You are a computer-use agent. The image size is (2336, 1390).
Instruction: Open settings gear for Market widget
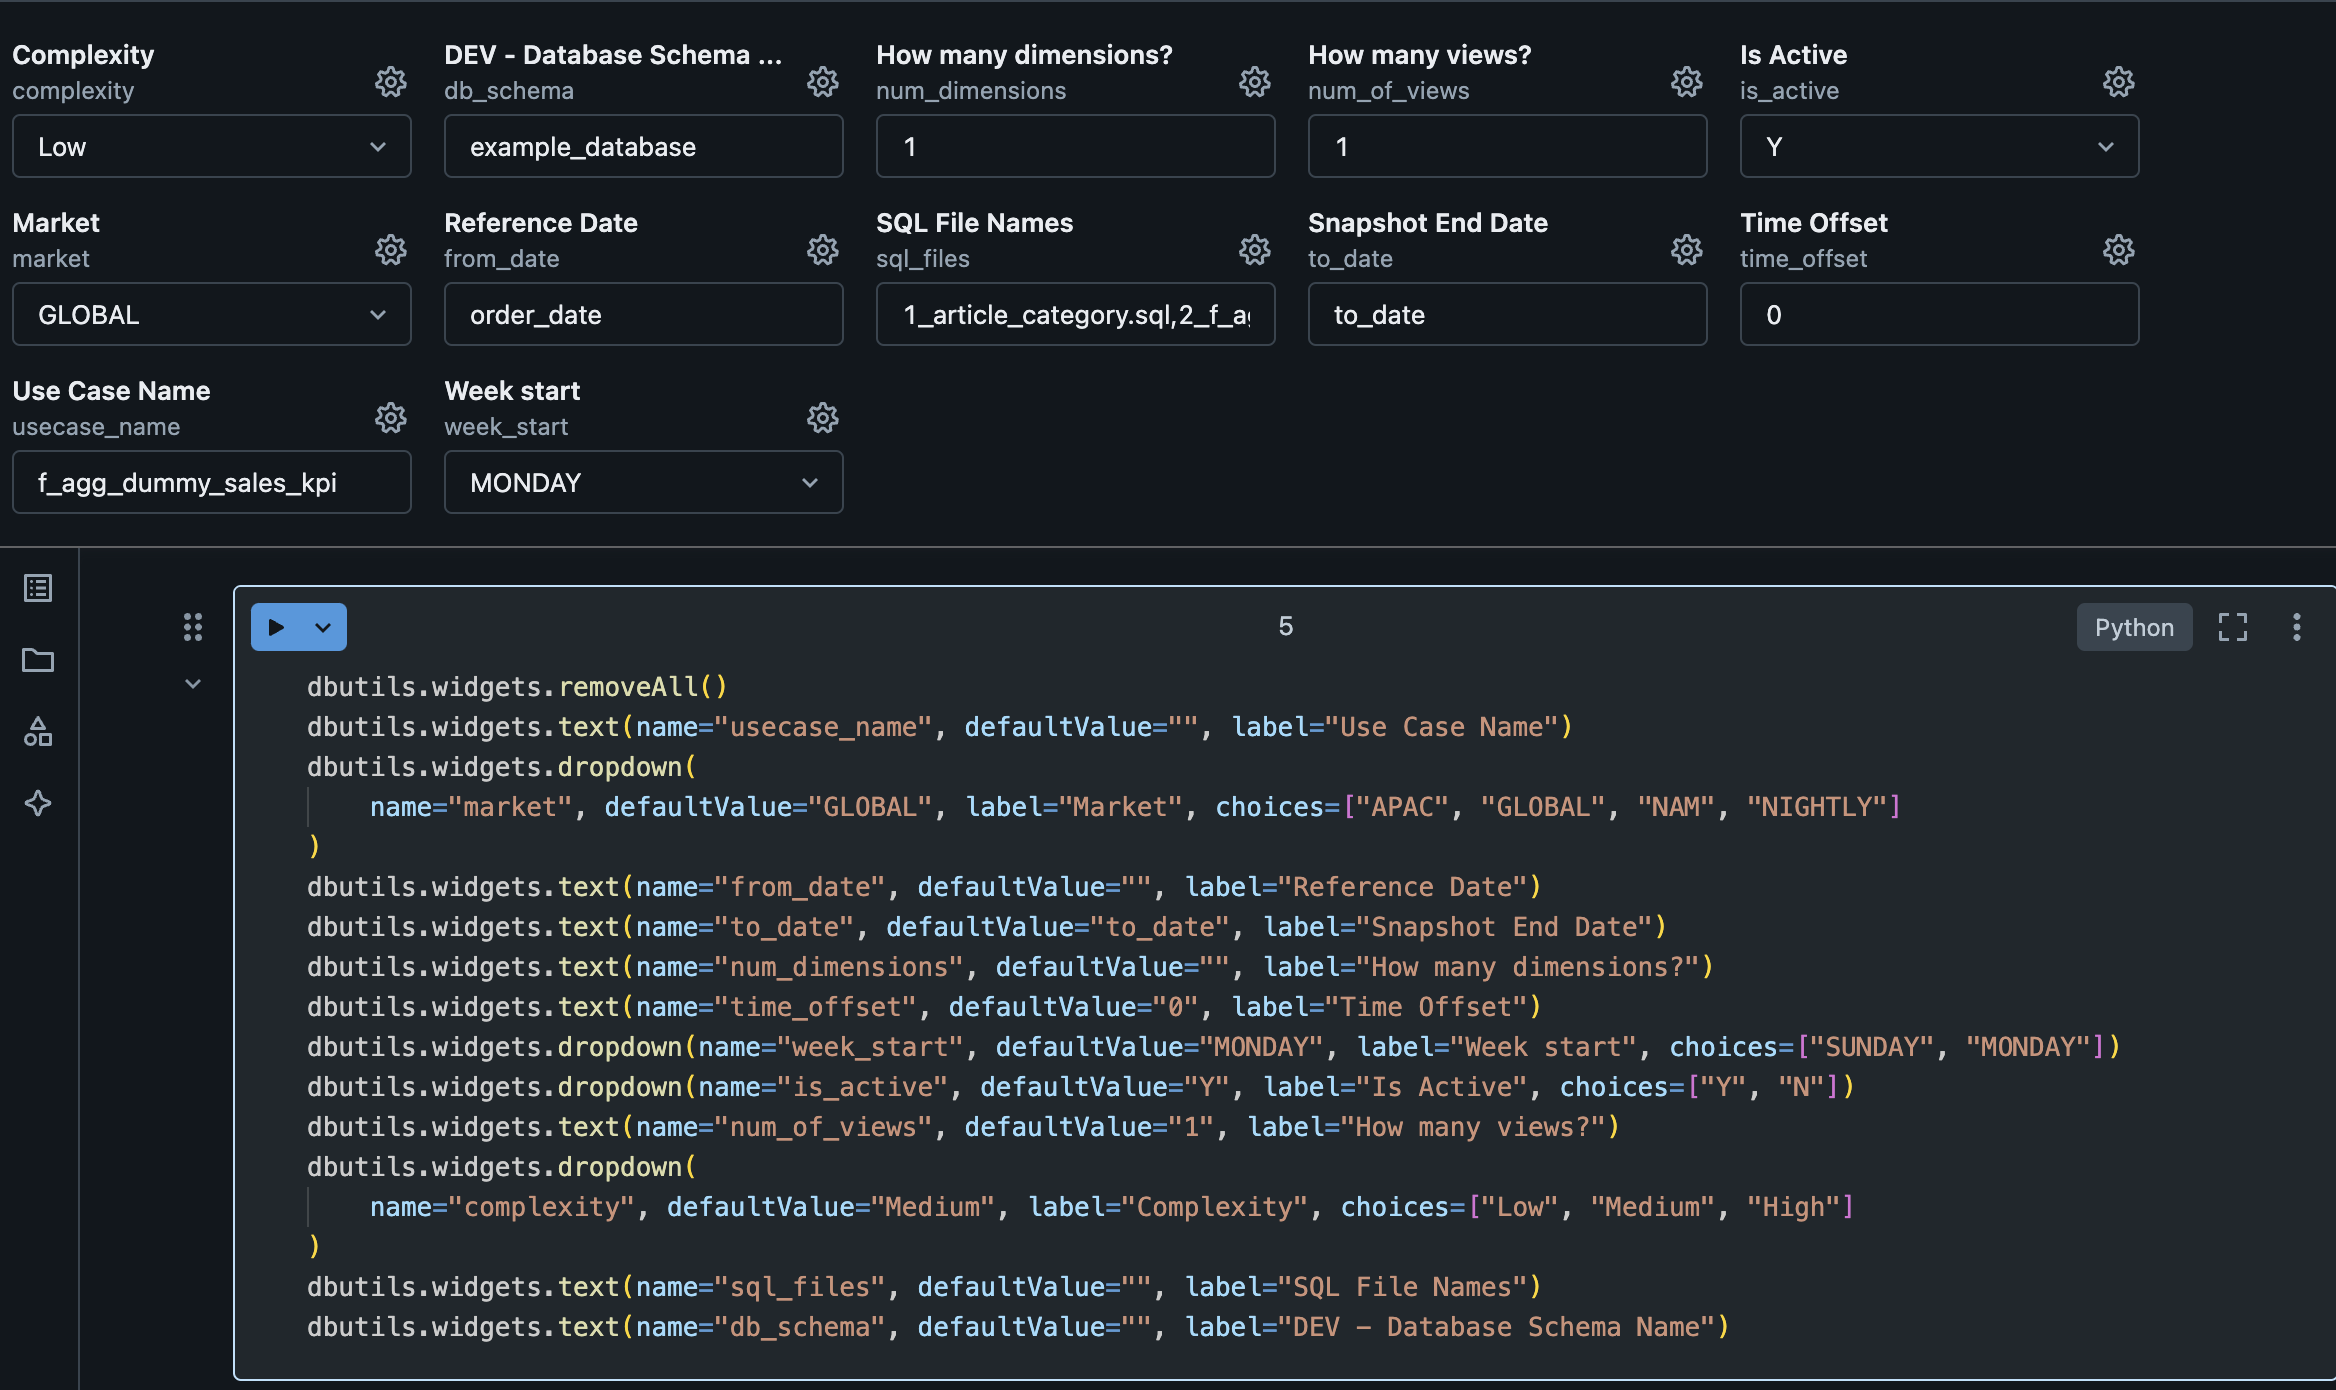[x=390, y=250]
